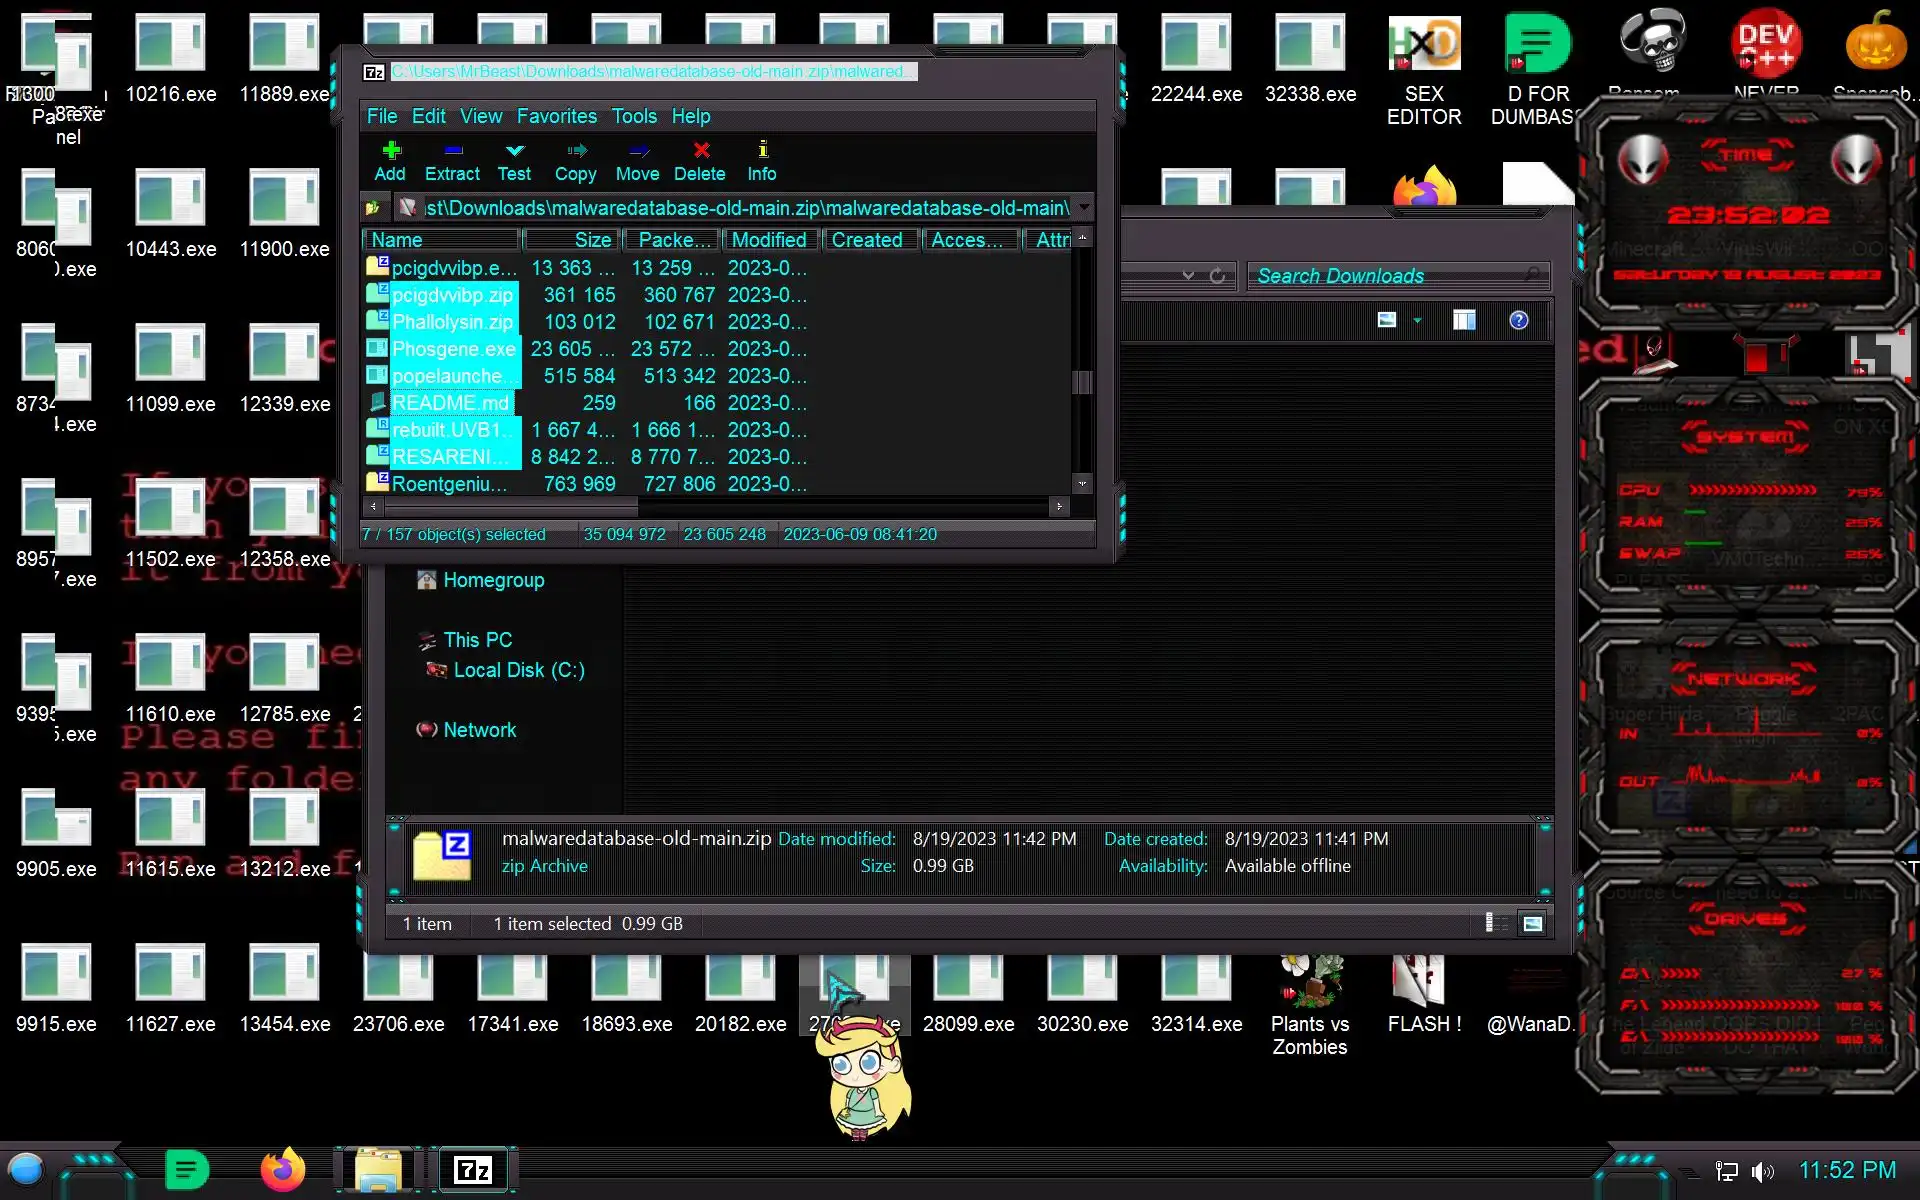Image resolution: width=1920 pixels, height=1200 pixels.
Task: Click the Extract toolbar icon
Action: (452, 160)
